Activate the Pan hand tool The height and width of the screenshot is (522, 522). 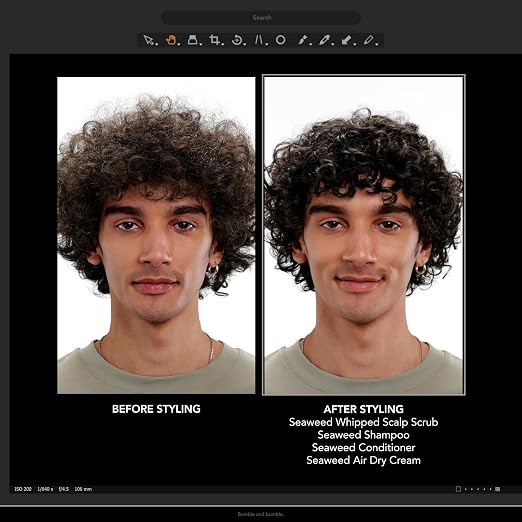coord(170,40)
